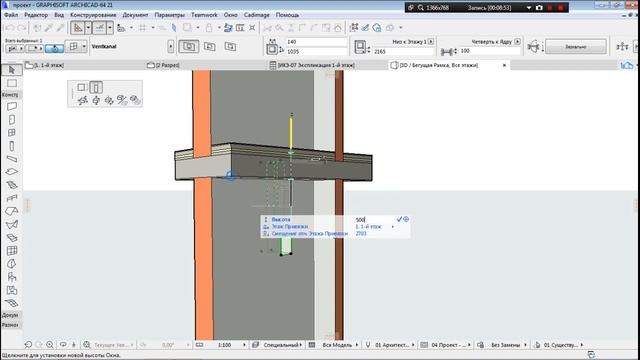640x360 pixels.
Task: Open the Без Замены graphic override dropdown
Action: point(525,345)
